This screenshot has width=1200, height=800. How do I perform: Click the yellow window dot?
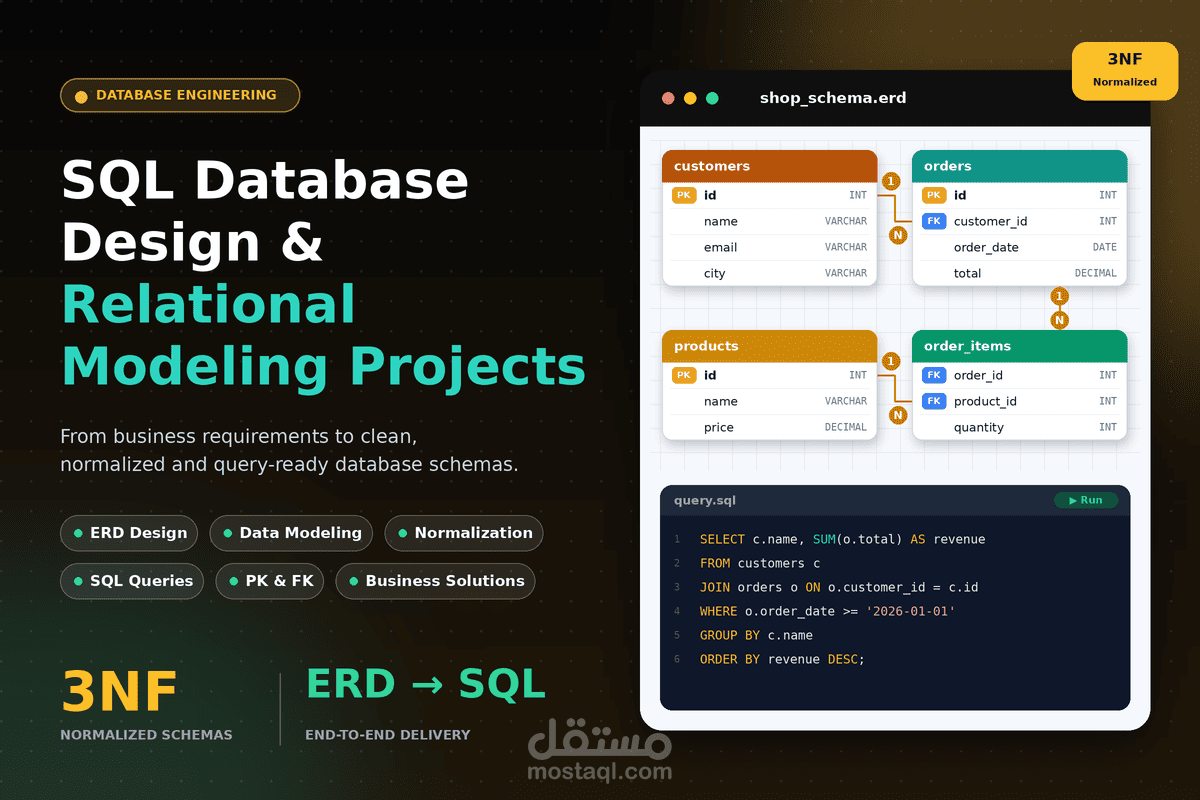[x=690, y=98]
